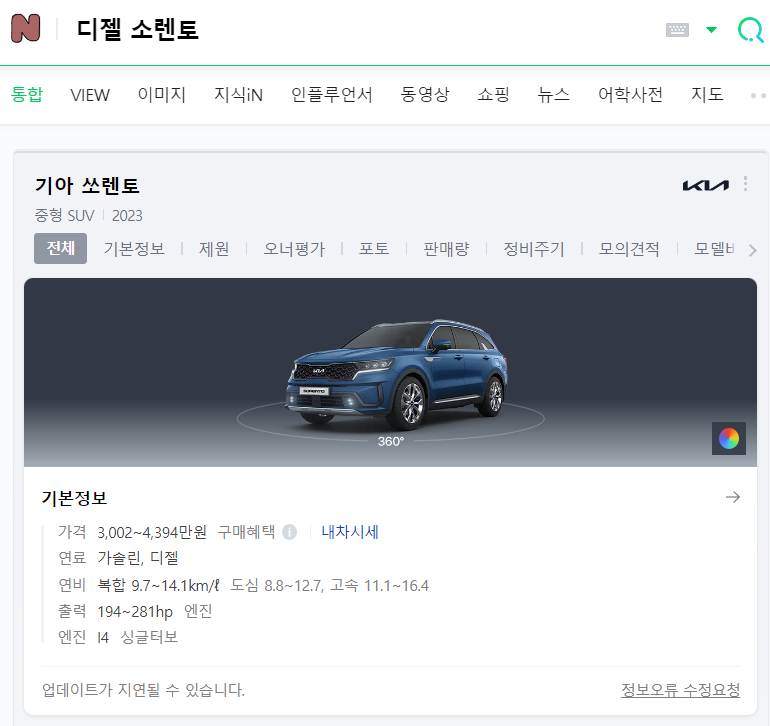View the 판매량 sub-tab

pyautogui.click(x=446, y=249)
